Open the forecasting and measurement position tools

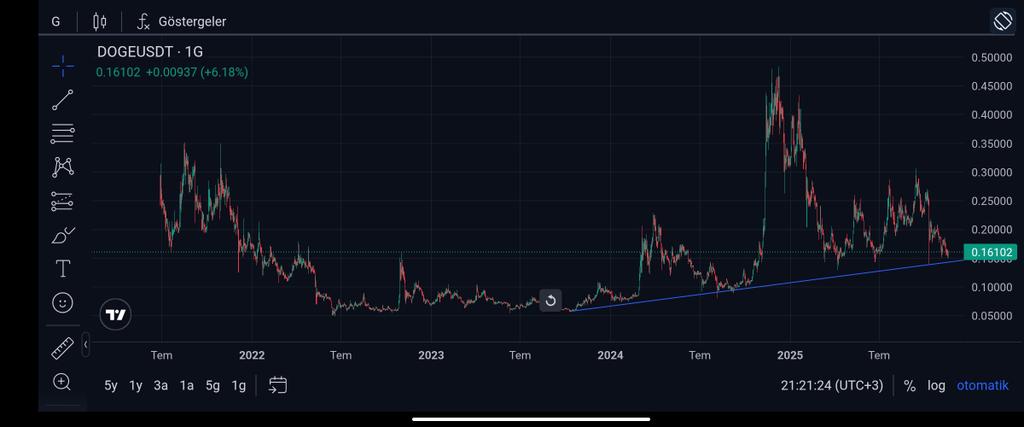click(63, 201)
